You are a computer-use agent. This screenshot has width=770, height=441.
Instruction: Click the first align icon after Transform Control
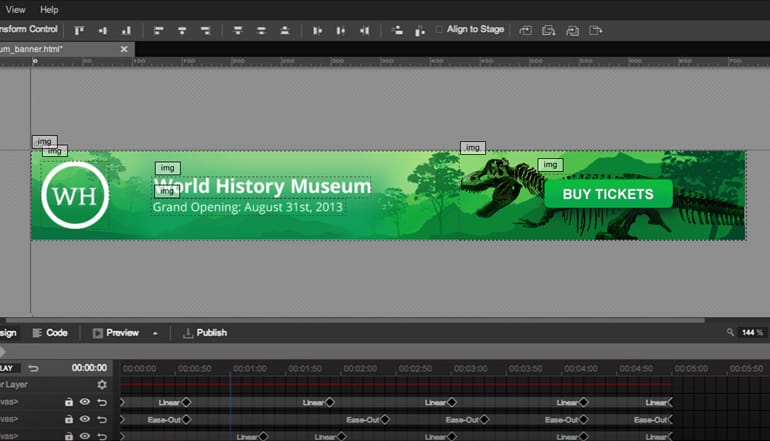pyautogui.click(x=80, y=30)
